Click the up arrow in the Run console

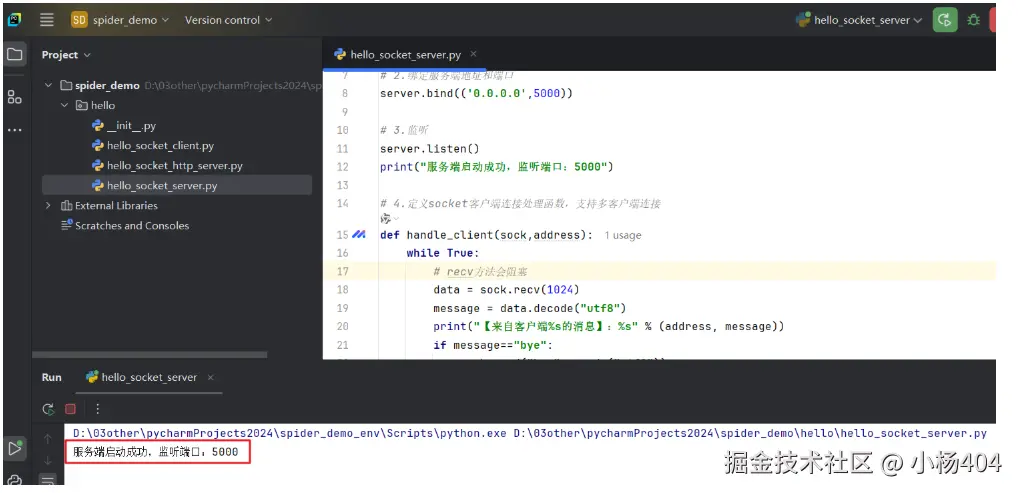coord(47,439)
